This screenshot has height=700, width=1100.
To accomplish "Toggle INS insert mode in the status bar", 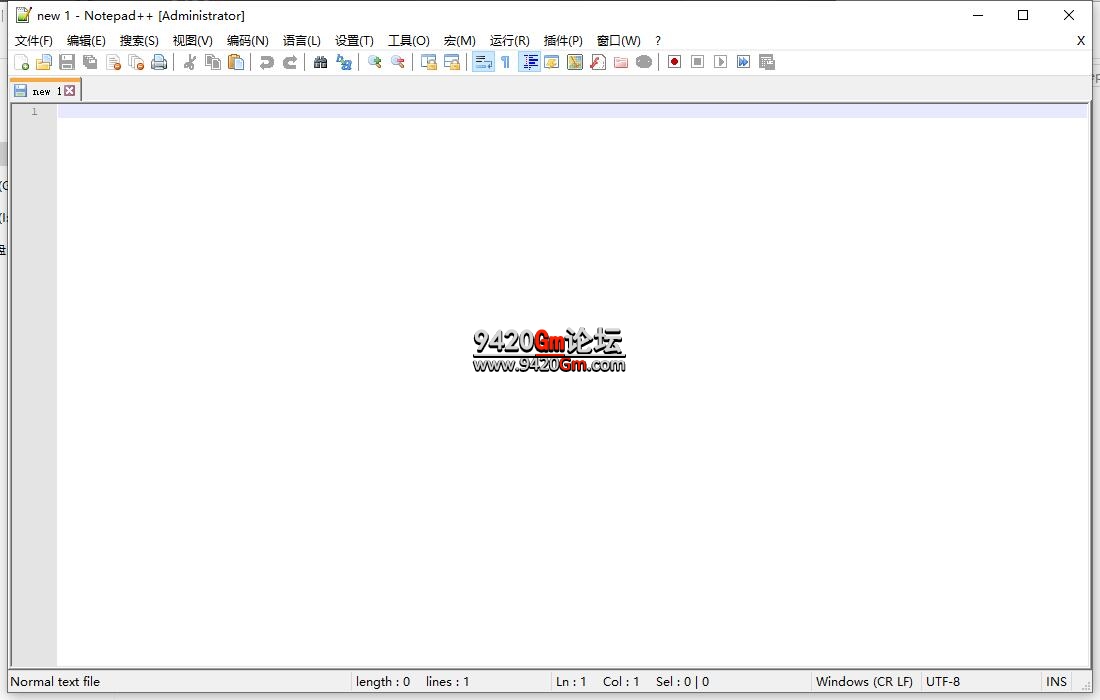I will (1057, 682).
